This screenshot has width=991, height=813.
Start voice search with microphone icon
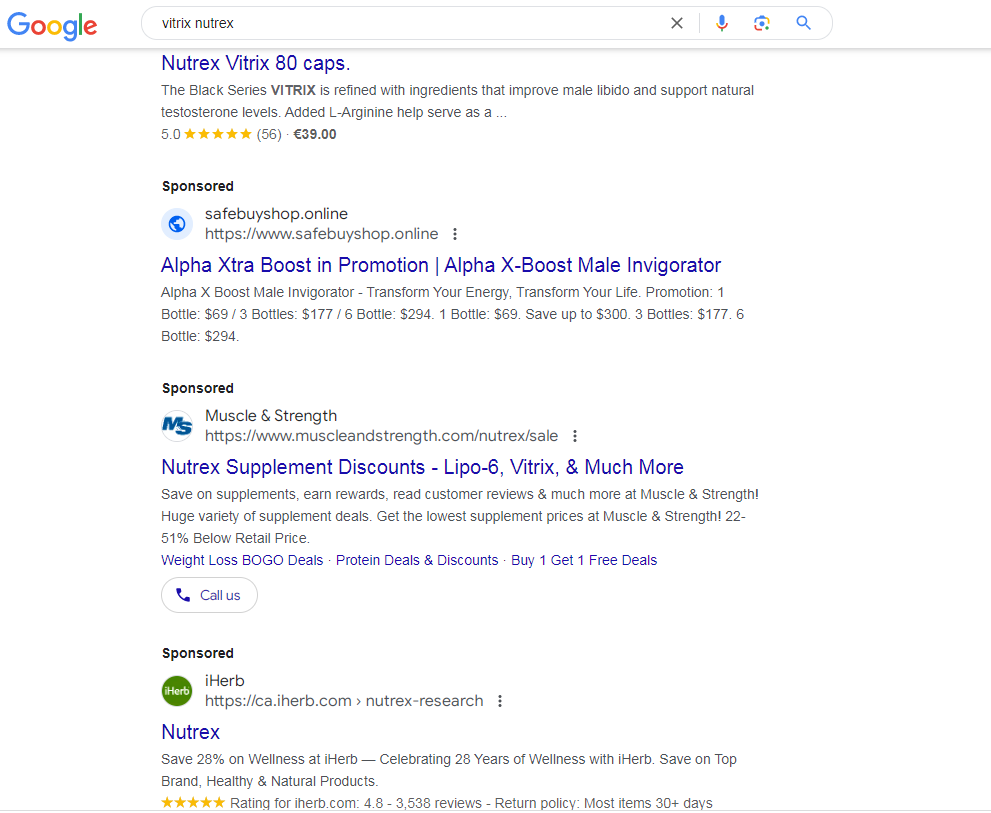722,23
